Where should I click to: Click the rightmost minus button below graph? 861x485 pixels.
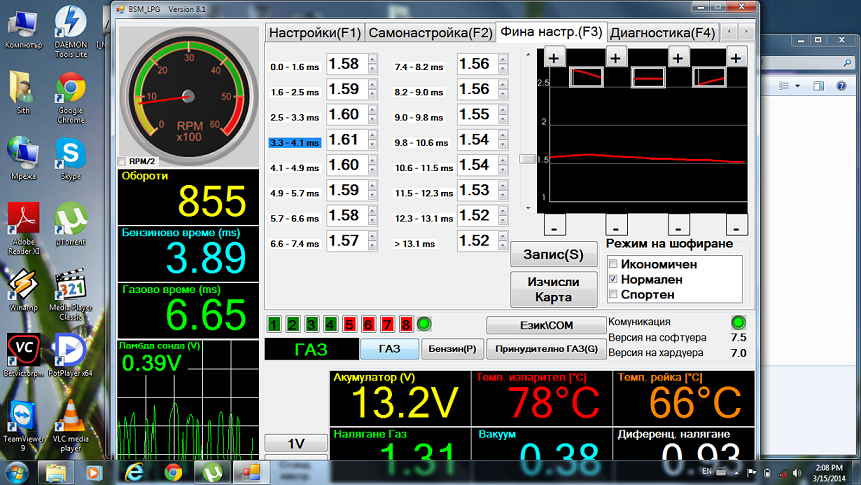tap(736, 224)
